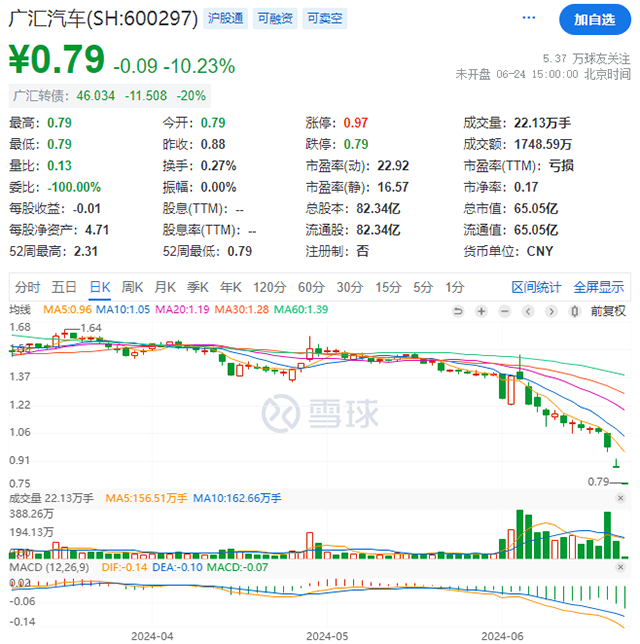Open the three-dot more options menu
This screenshot has height=644, width=640.
(x=528, y=18)
